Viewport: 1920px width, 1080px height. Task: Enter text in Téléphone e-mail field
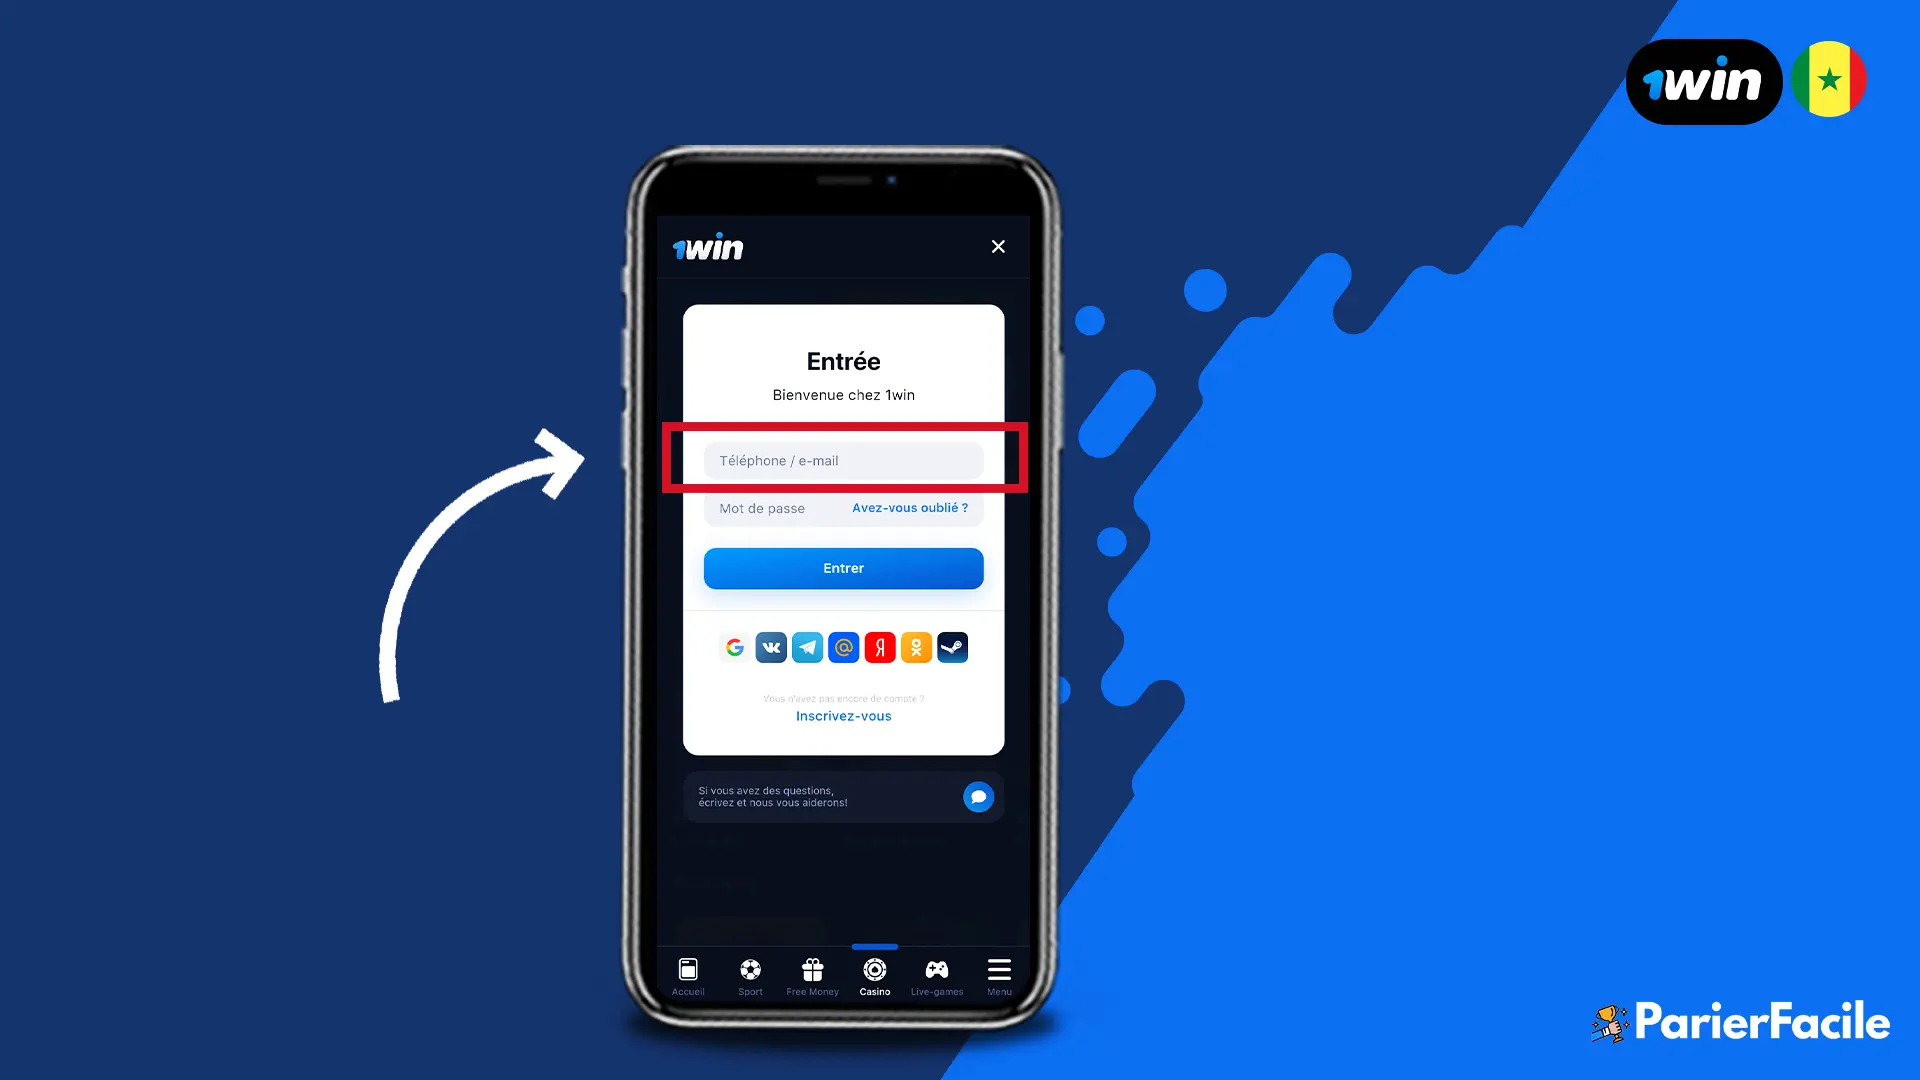(844, 460)
